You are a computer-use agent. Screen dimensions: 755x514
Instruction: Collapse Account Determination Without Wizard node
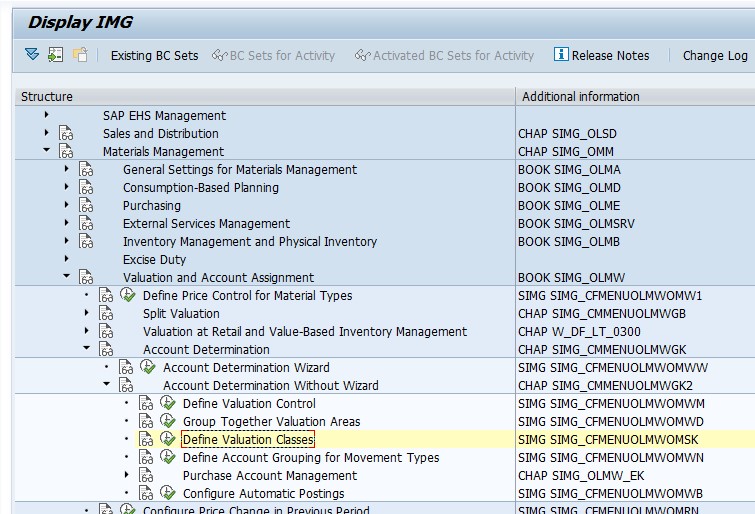pyautogui.click(x=107, y=384)
